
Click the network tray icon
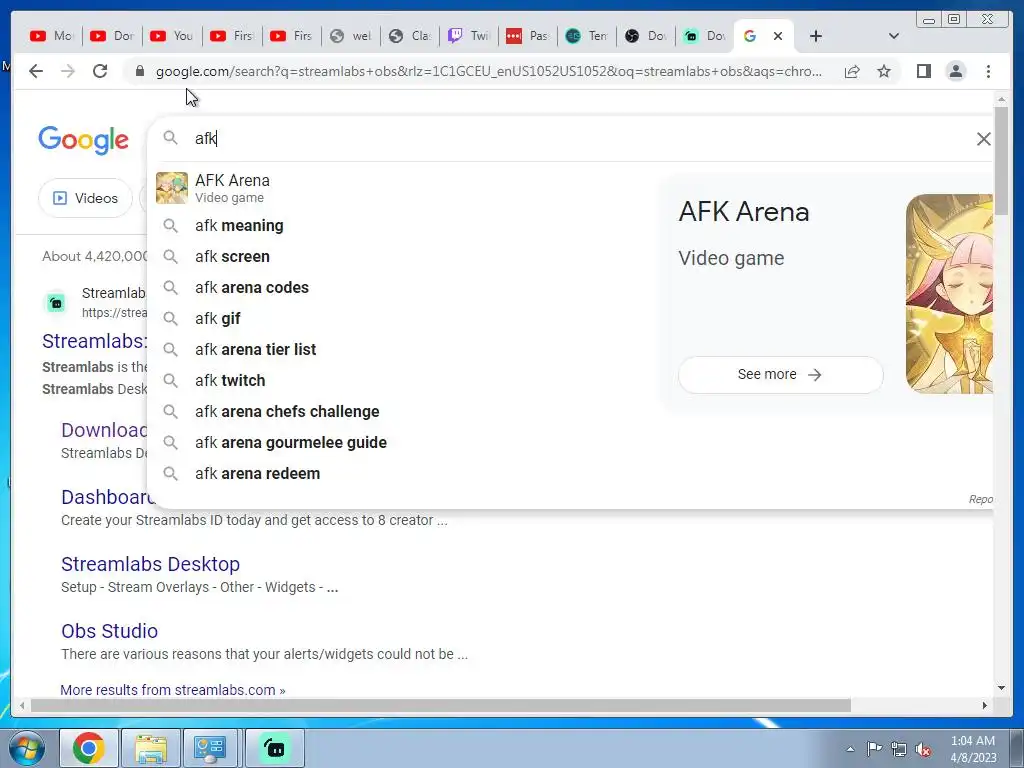tap(899, 749)
